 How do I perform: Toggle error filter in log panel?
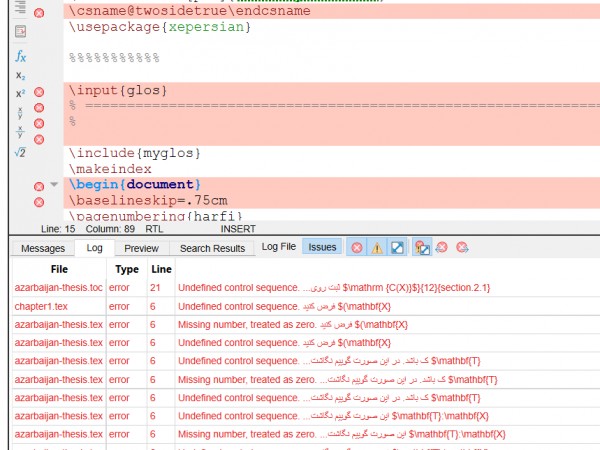[x=357, y=247]
